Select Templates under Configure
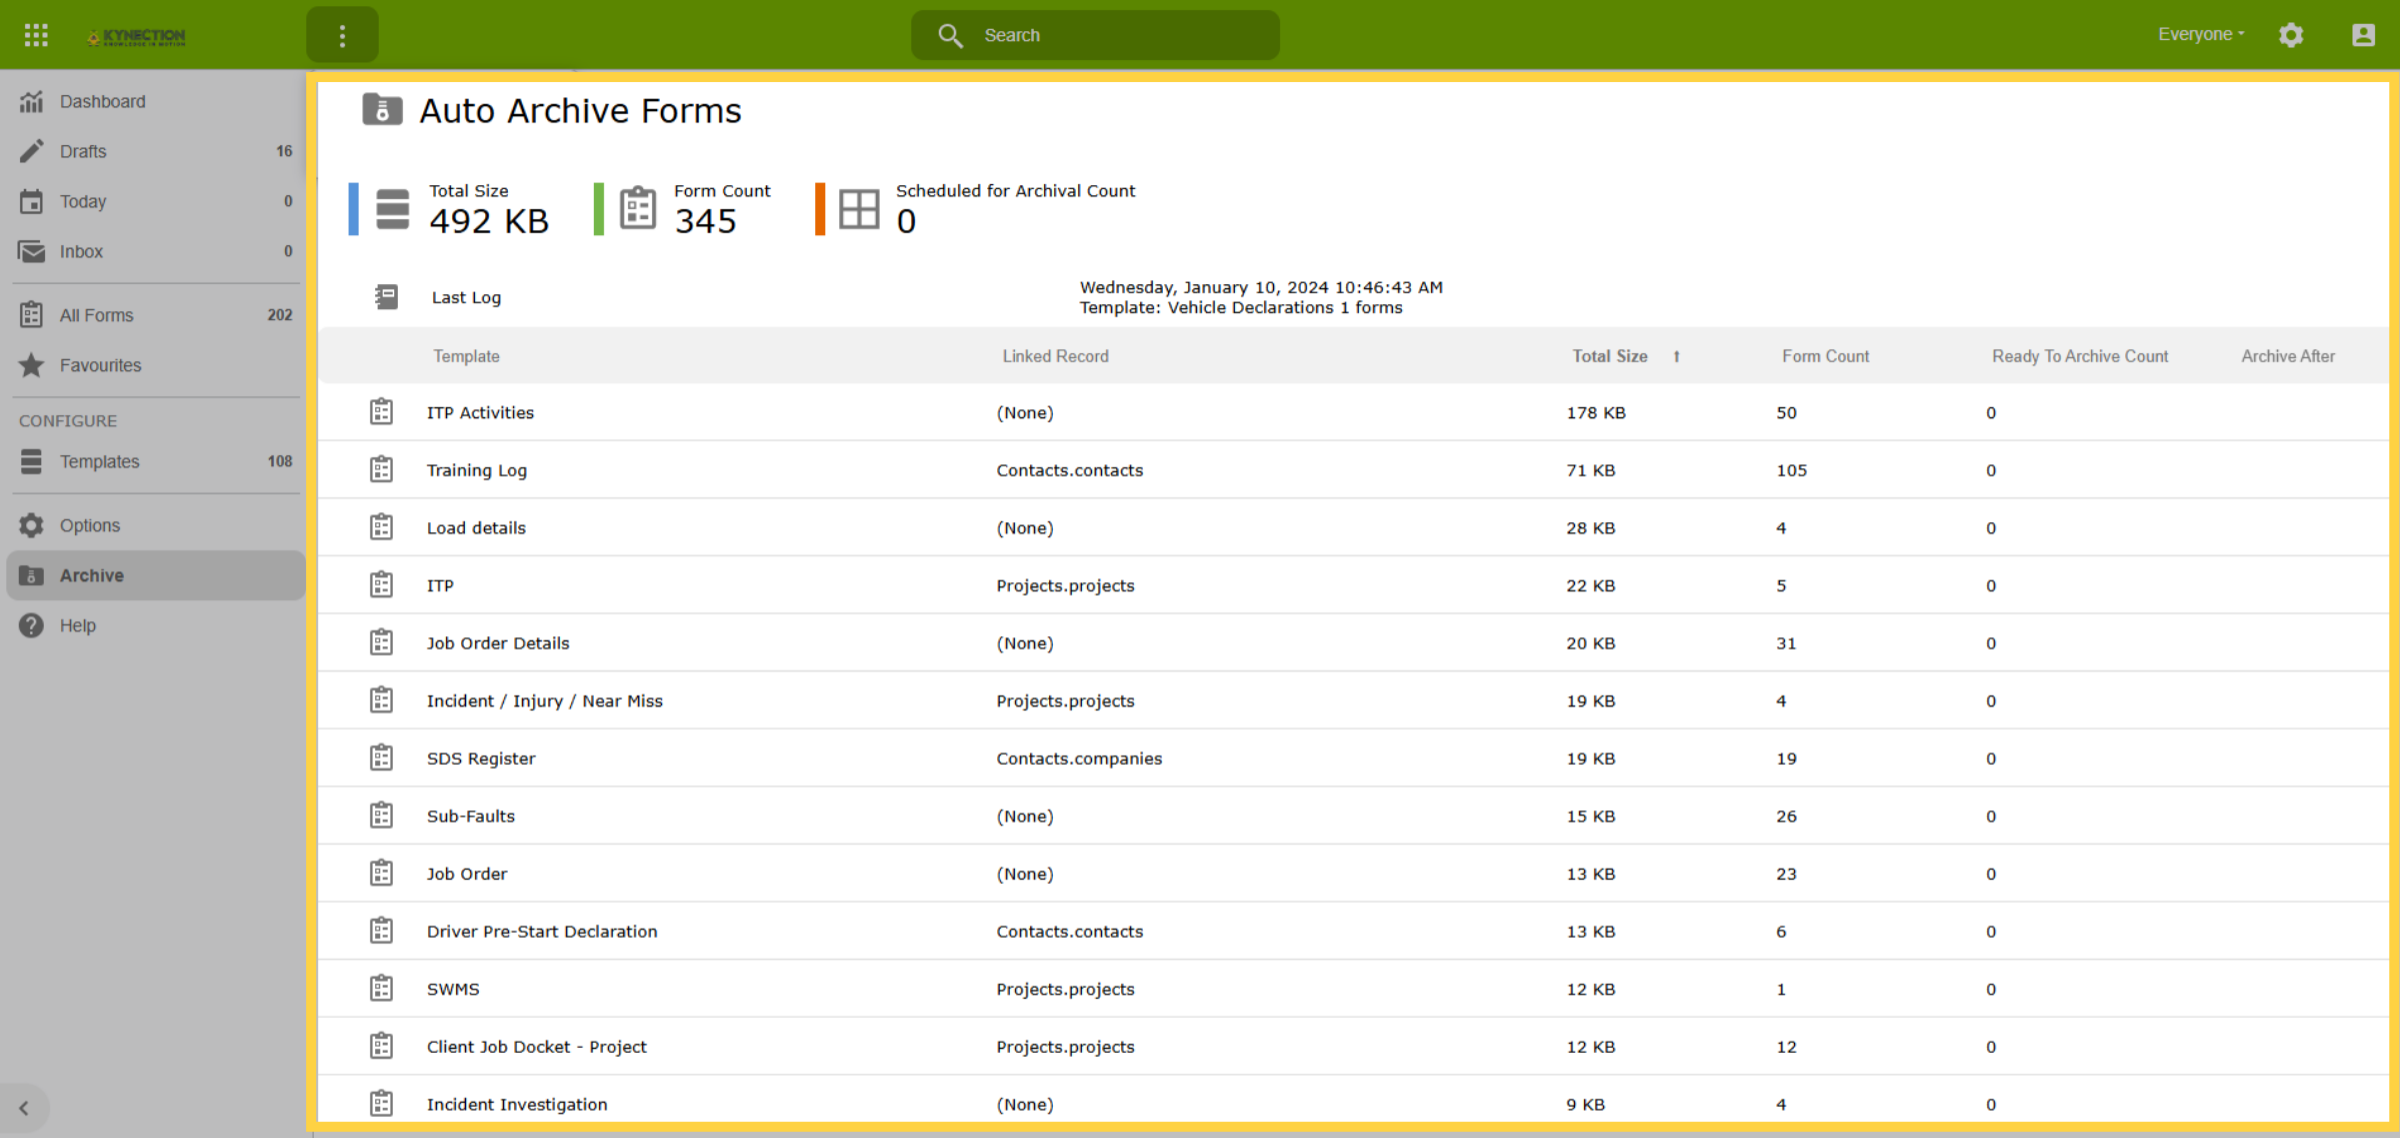This screenshot has width=2400, height=1138. (155, 461)
